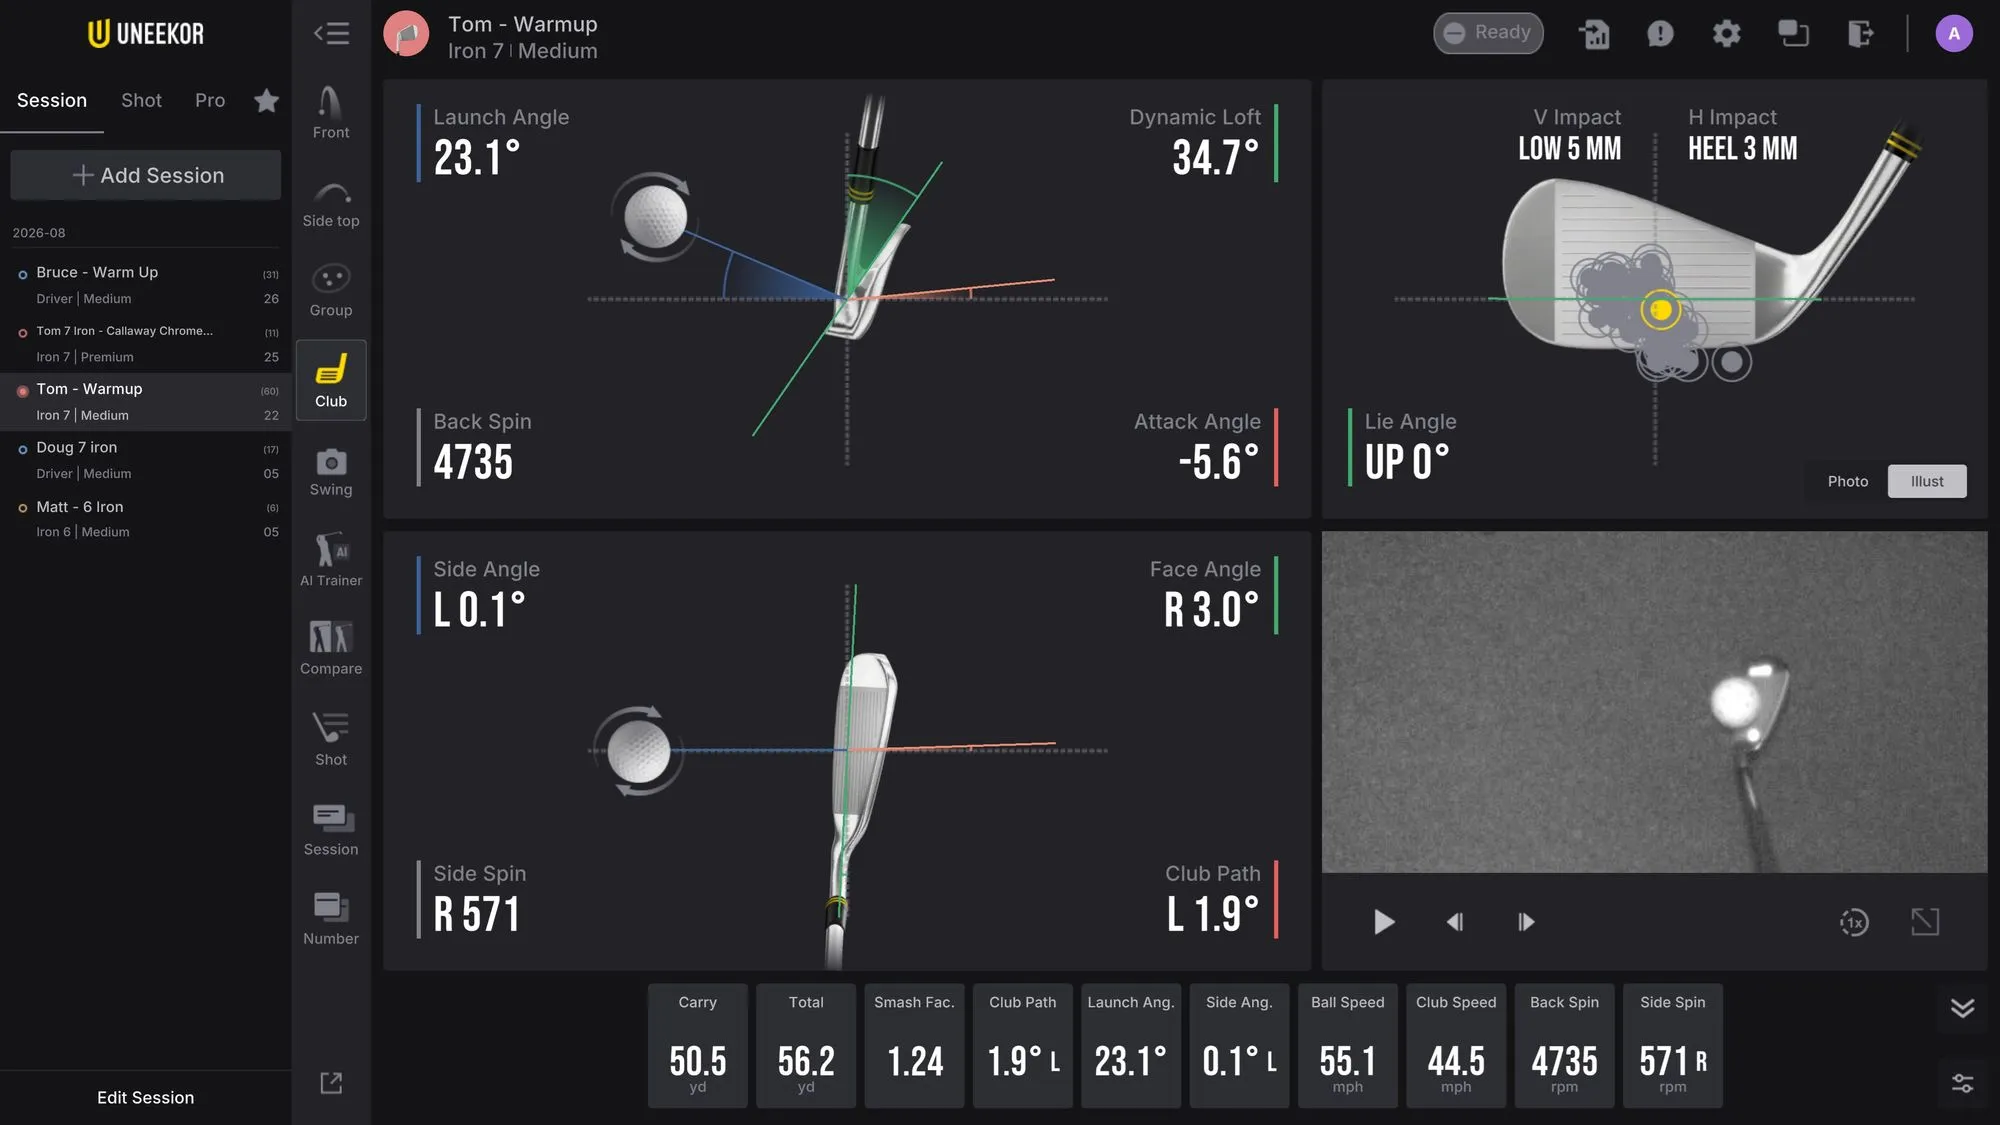Expand the swing video to fullscreen
2000x1125 pixels.
tap(1925, 922)
